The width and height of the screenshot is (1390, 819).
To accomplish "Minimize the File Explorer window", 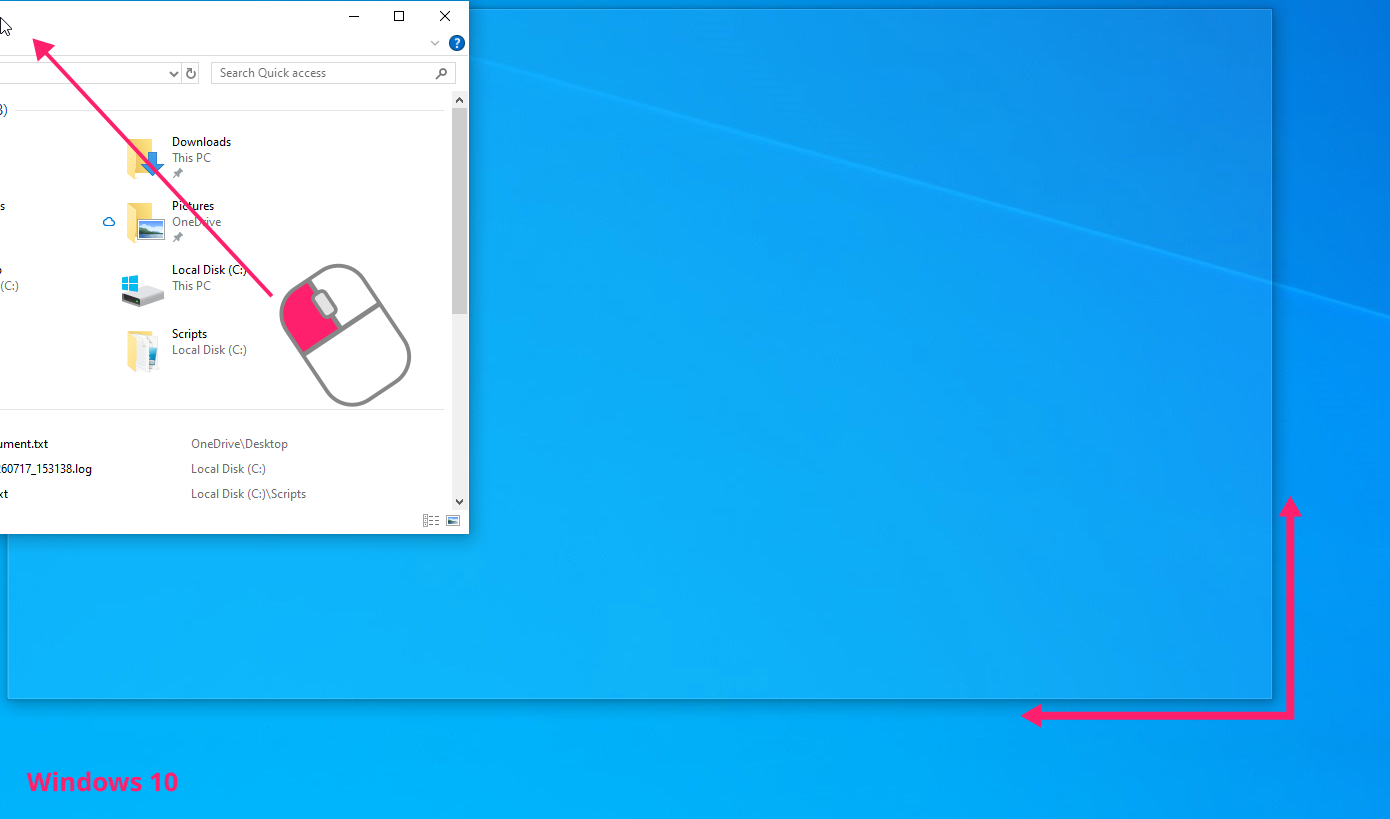I will point(354,16).
